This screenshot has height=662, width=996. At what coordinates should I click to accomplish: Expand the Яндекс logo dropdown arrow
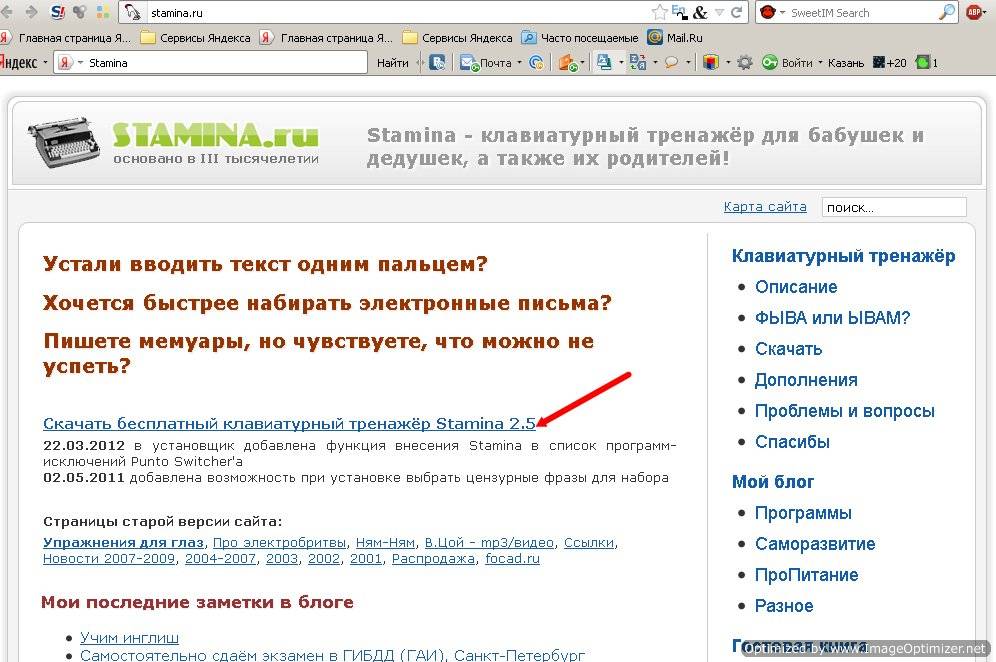pyautogui.click(x=45, y=62)
